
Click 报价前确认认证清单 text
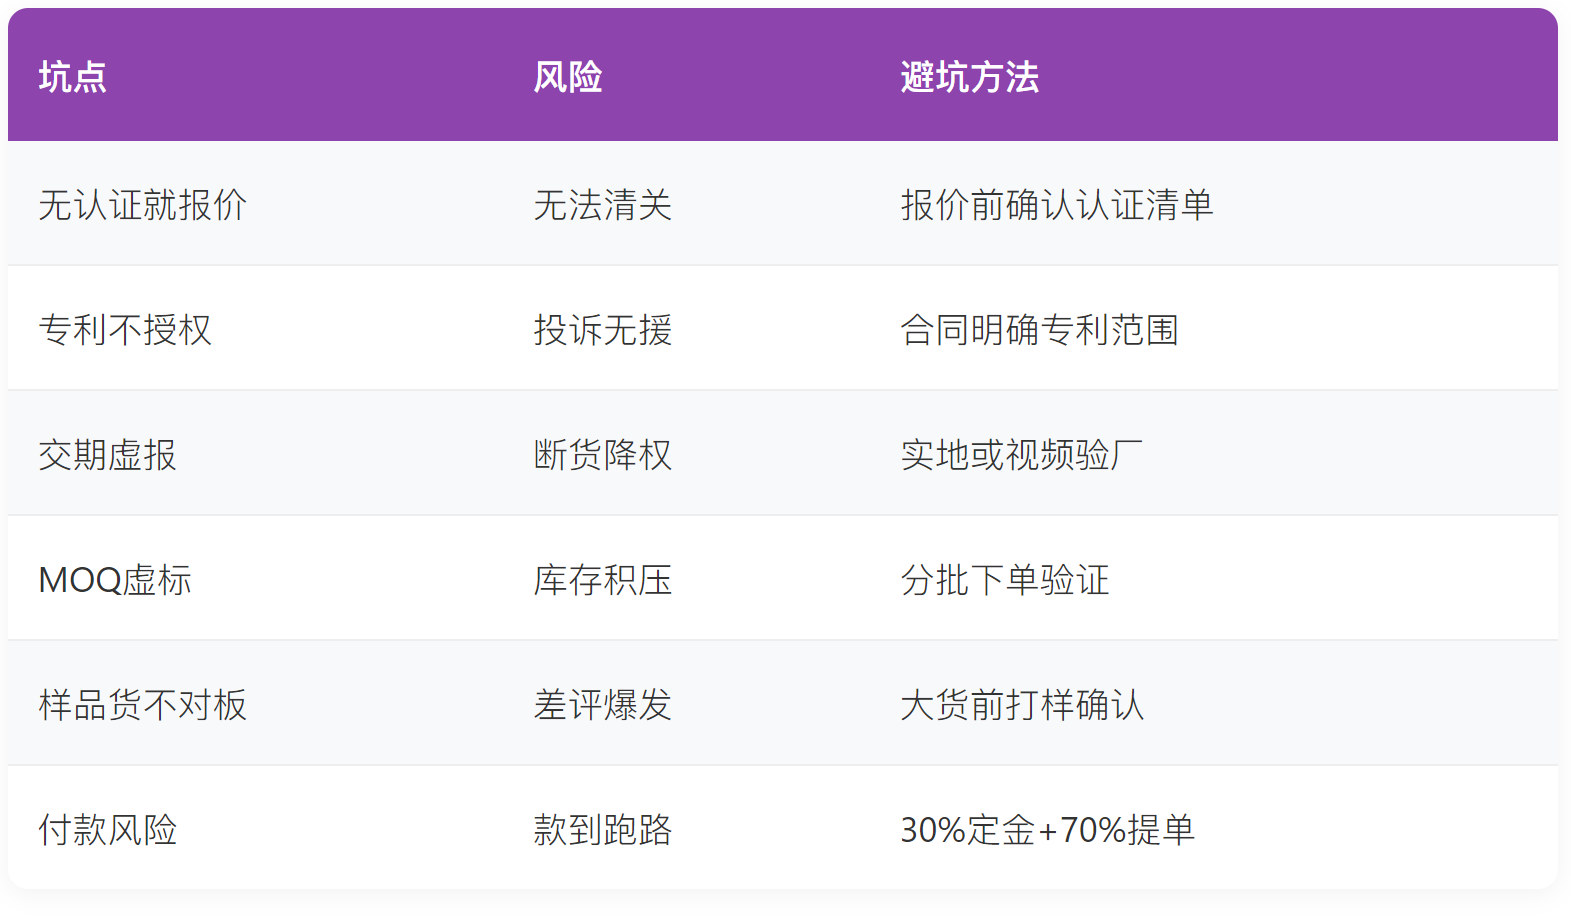point(1057,205)
